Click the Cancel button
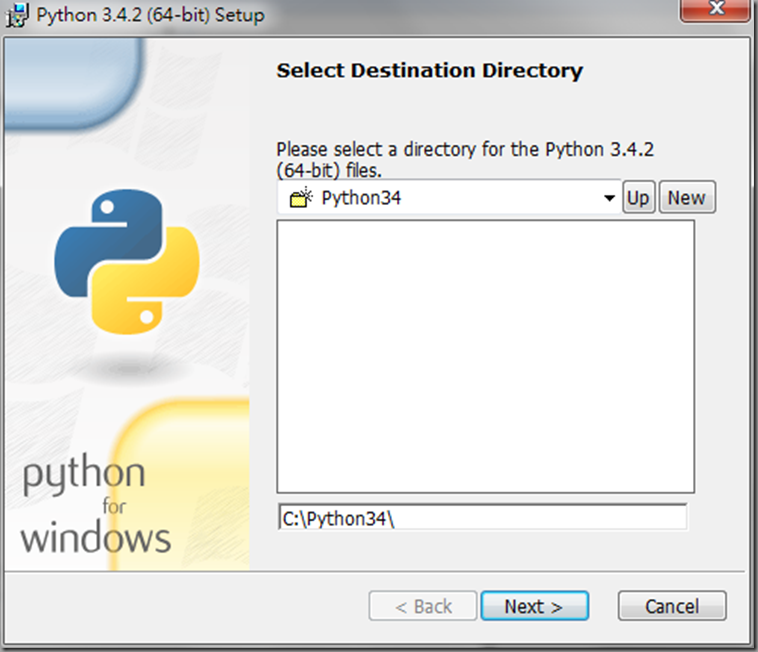Screen dimensions: 758x652 click(671, 606)
